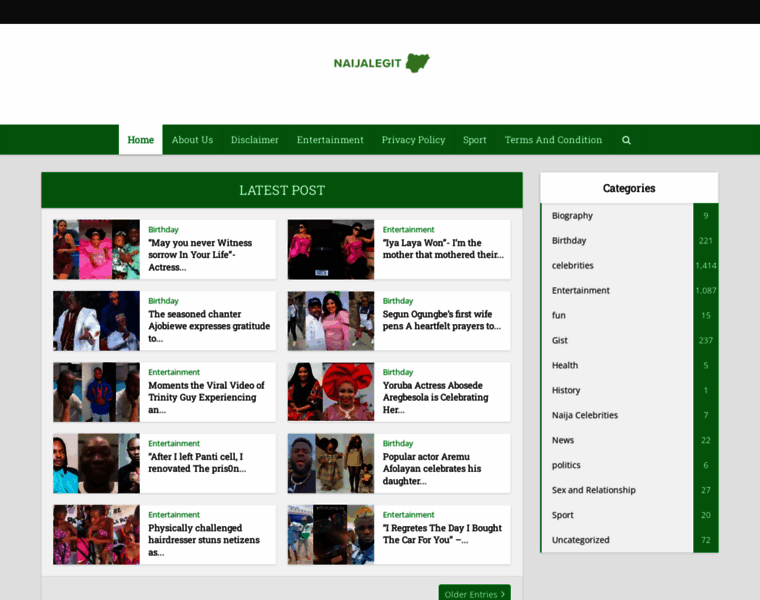
Task: Click the NaijaLegit logo
Action: (x=381, y=63)
